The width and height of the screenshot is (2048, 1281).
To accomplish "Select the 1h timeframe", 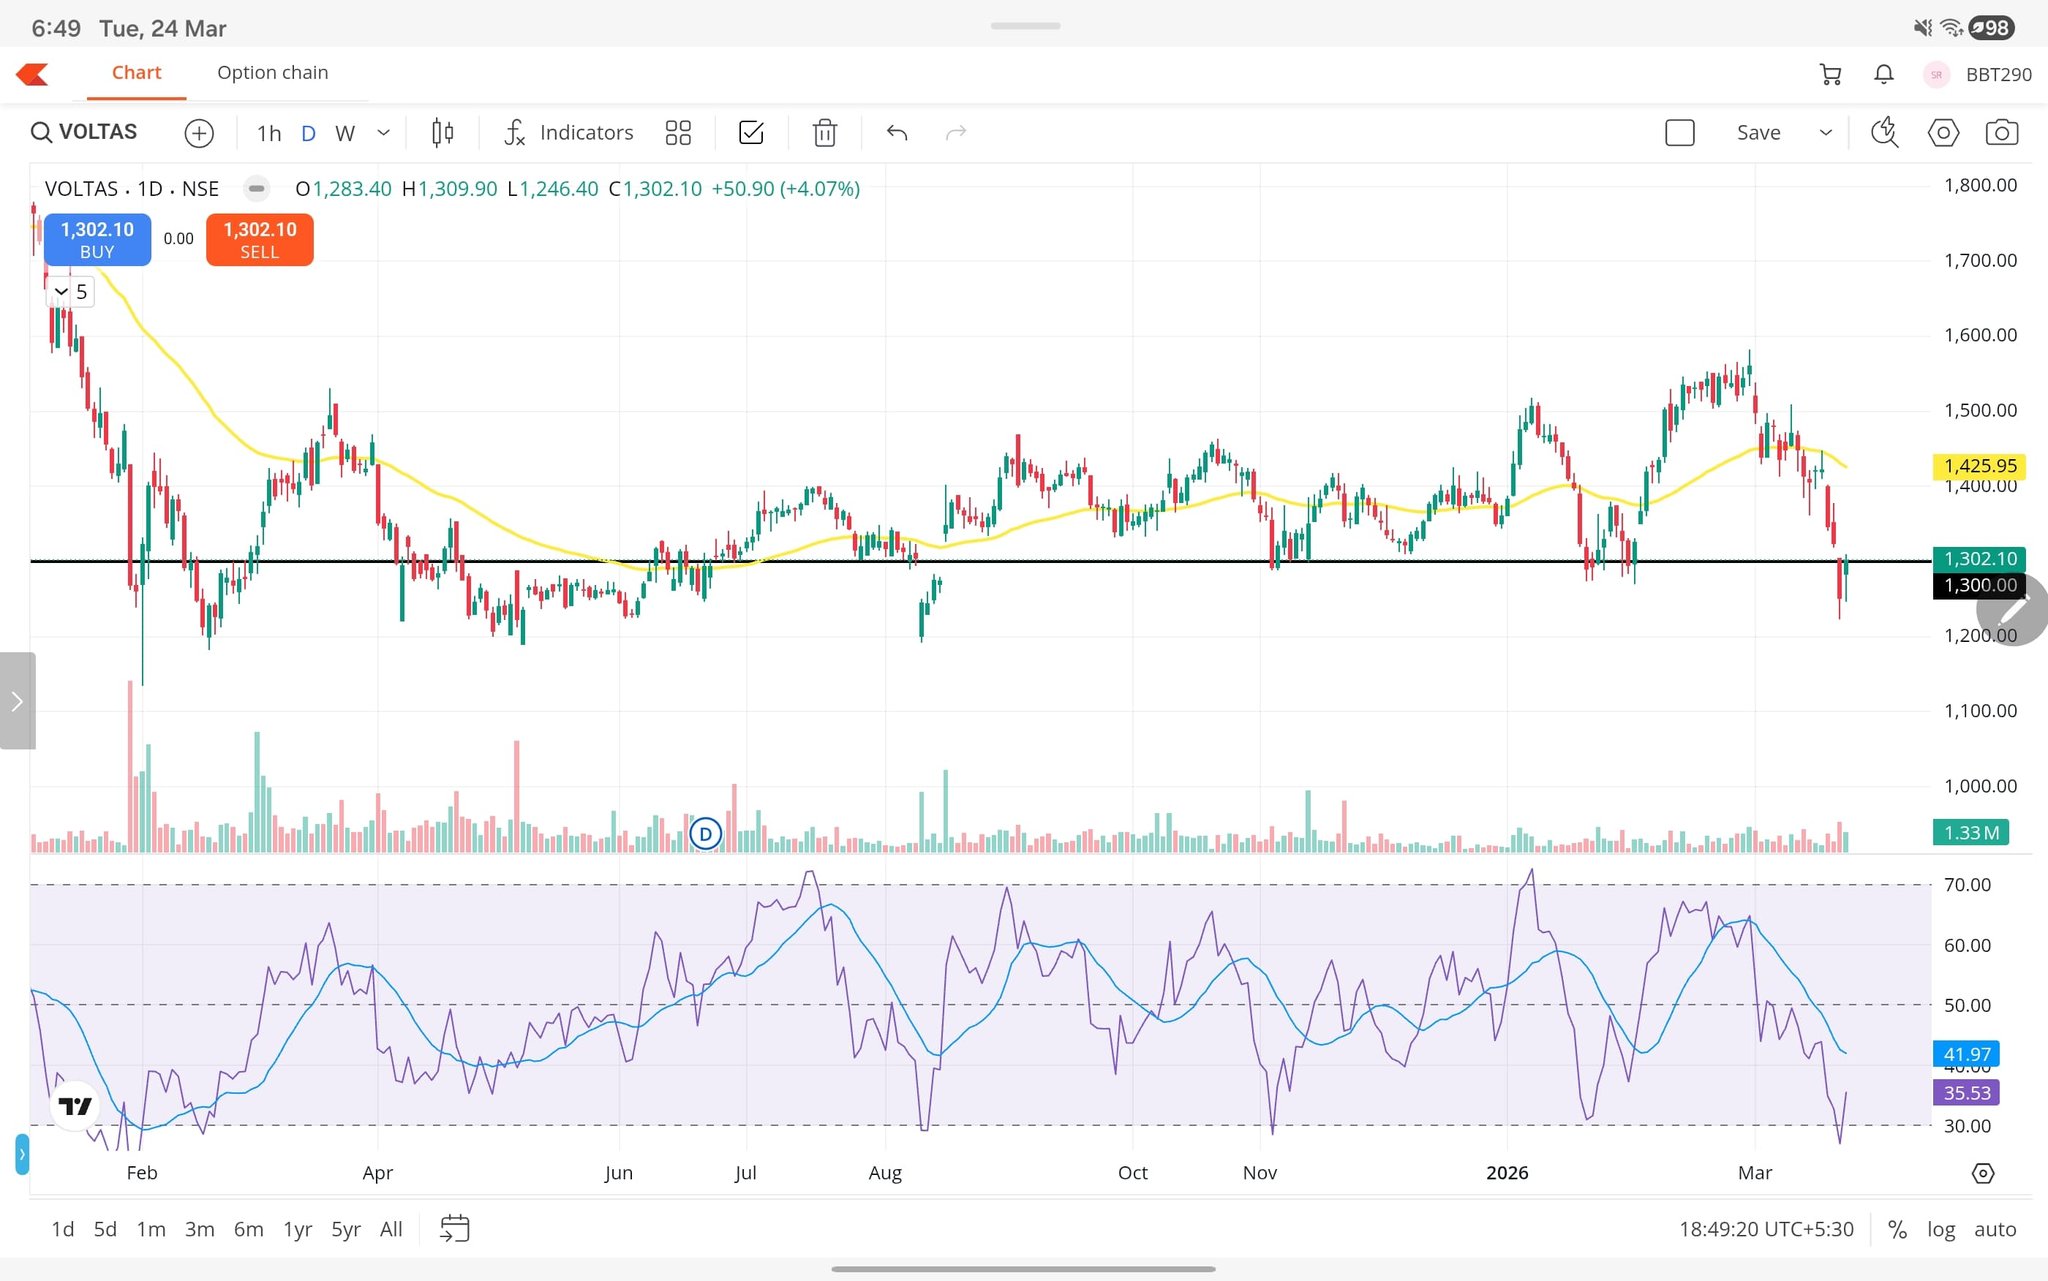I will [x=269, y=133].
